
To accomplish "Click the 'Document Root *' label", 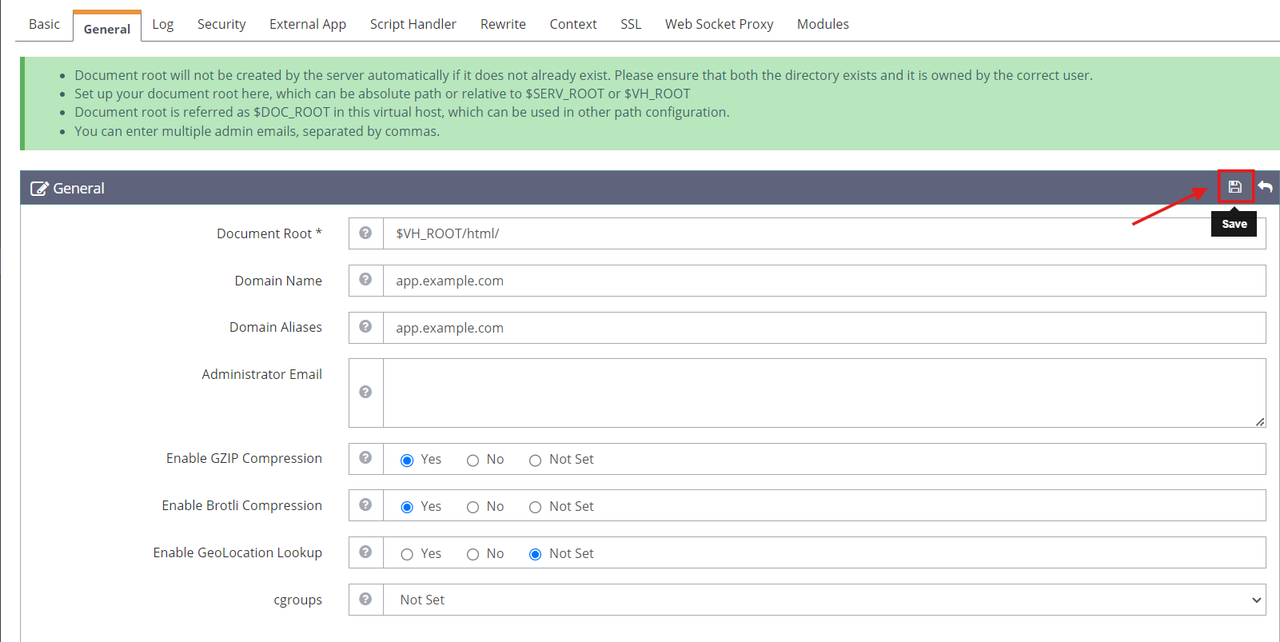I will pos(269,233).
